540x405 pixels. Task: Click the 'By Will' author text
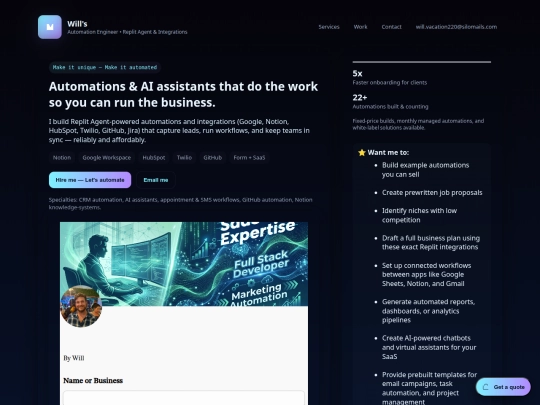[x=74, y=358]
